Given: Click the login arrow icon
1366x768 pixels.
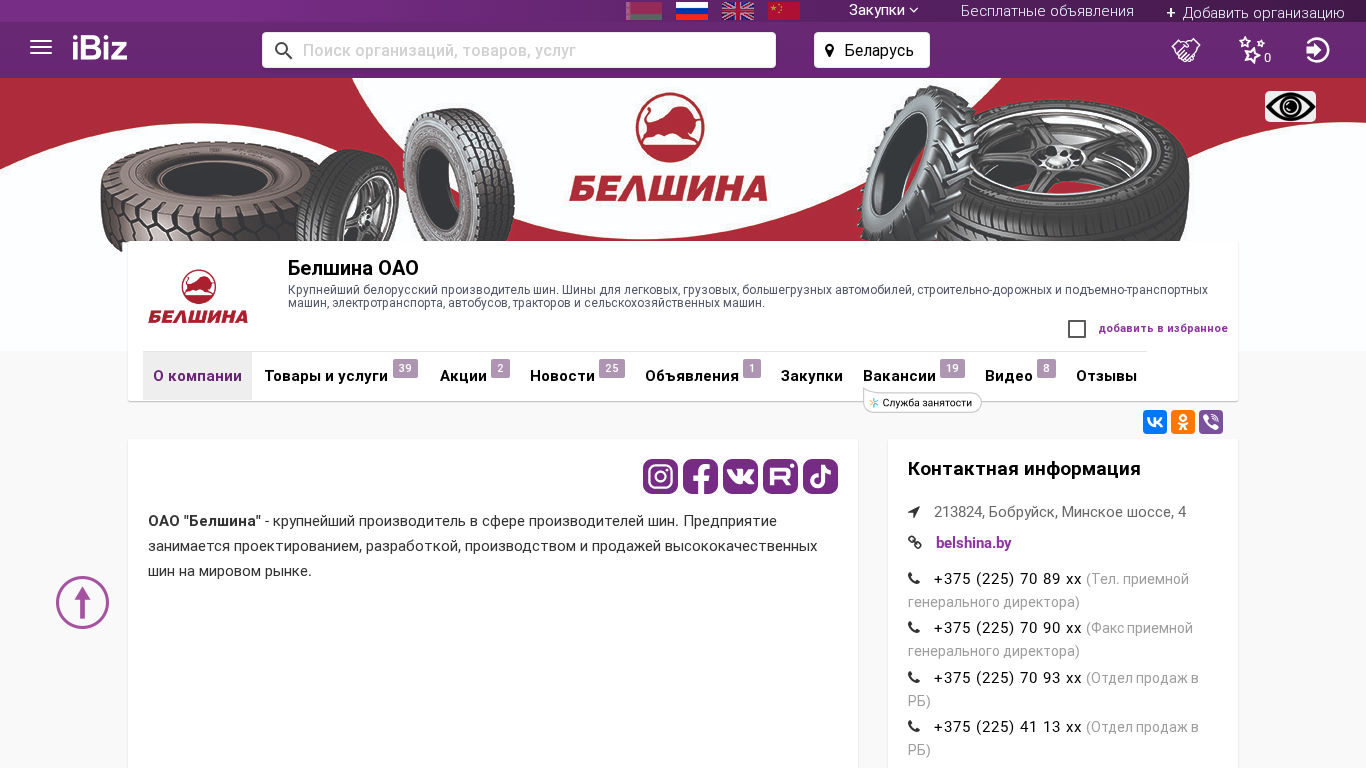Looking at the screenshot, I should pyautogui.click(x=1317, y=50).
